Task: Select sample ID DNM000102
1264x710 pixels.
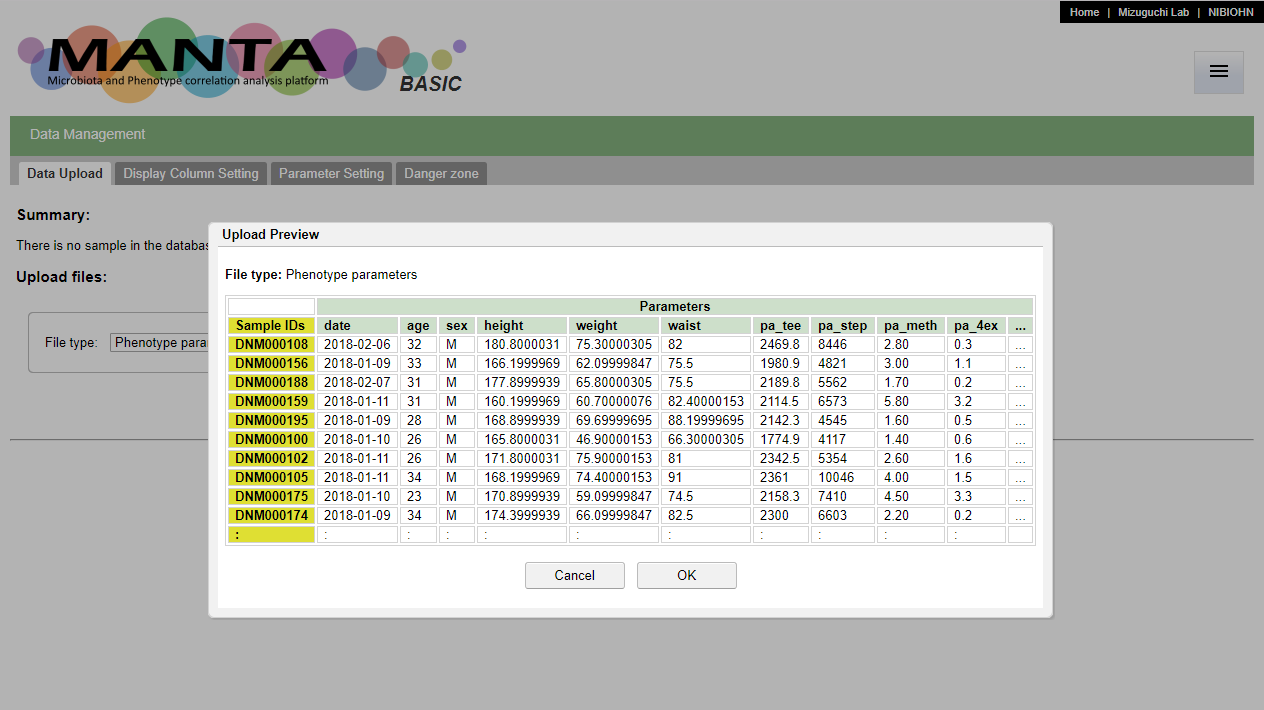Action: coord(271,458)
